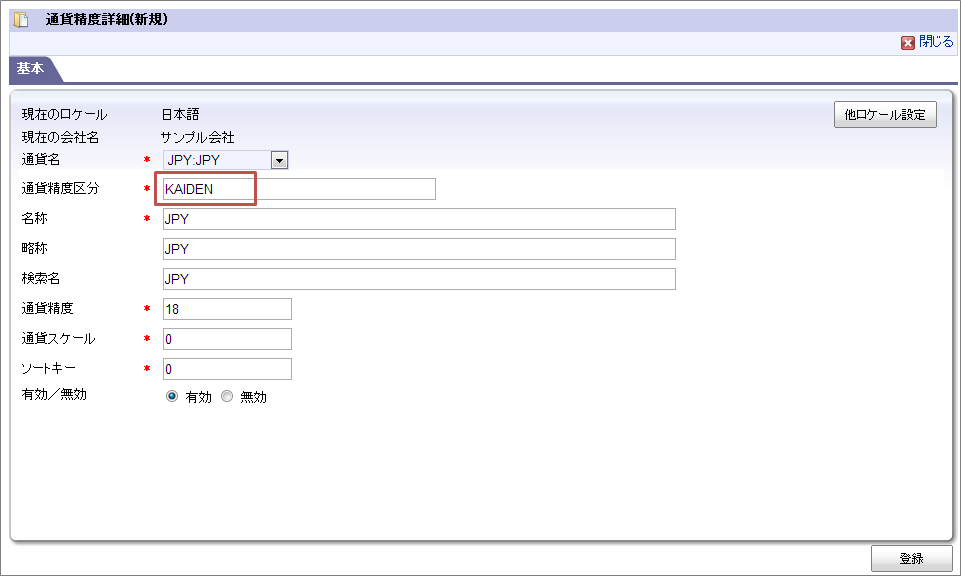This screenshot has width=961, height=576.
Task: Focus the 略称 input field
Action: pos(419,249)
